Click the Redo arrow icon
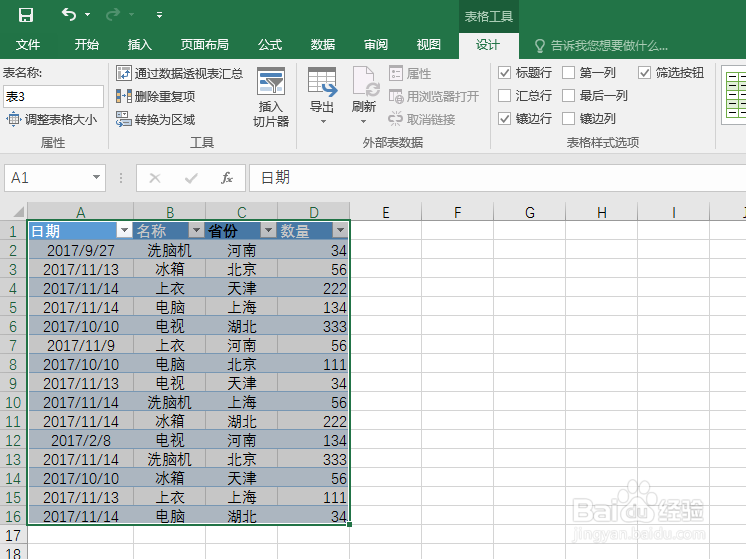Image resolution: width=746 pixels, height=559 pixels. (113, 15)
